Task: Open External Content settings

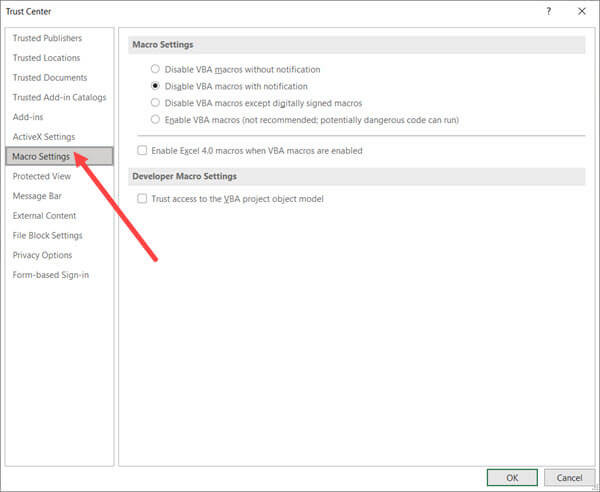Action: [x=44, y=216]
